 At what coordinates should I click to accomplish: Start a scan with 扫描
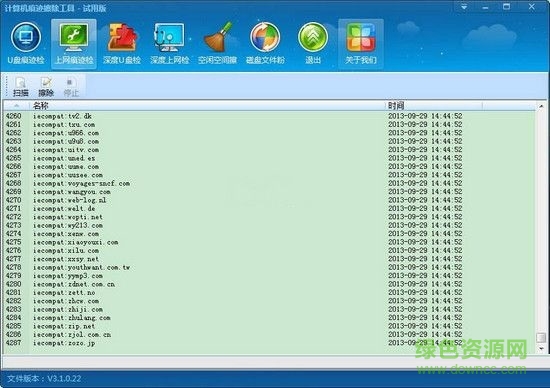(21, 87)
